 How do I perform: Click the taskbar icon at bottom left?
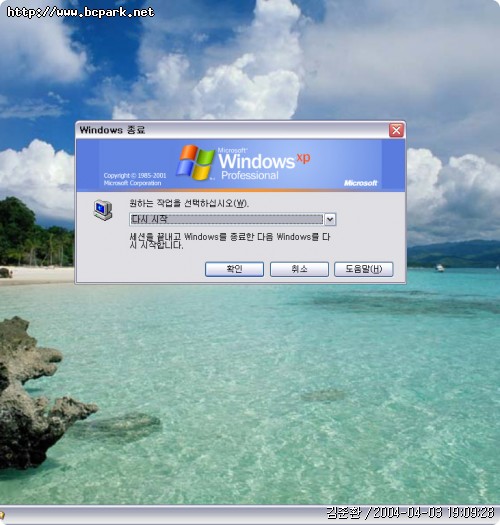pos(2,515)
